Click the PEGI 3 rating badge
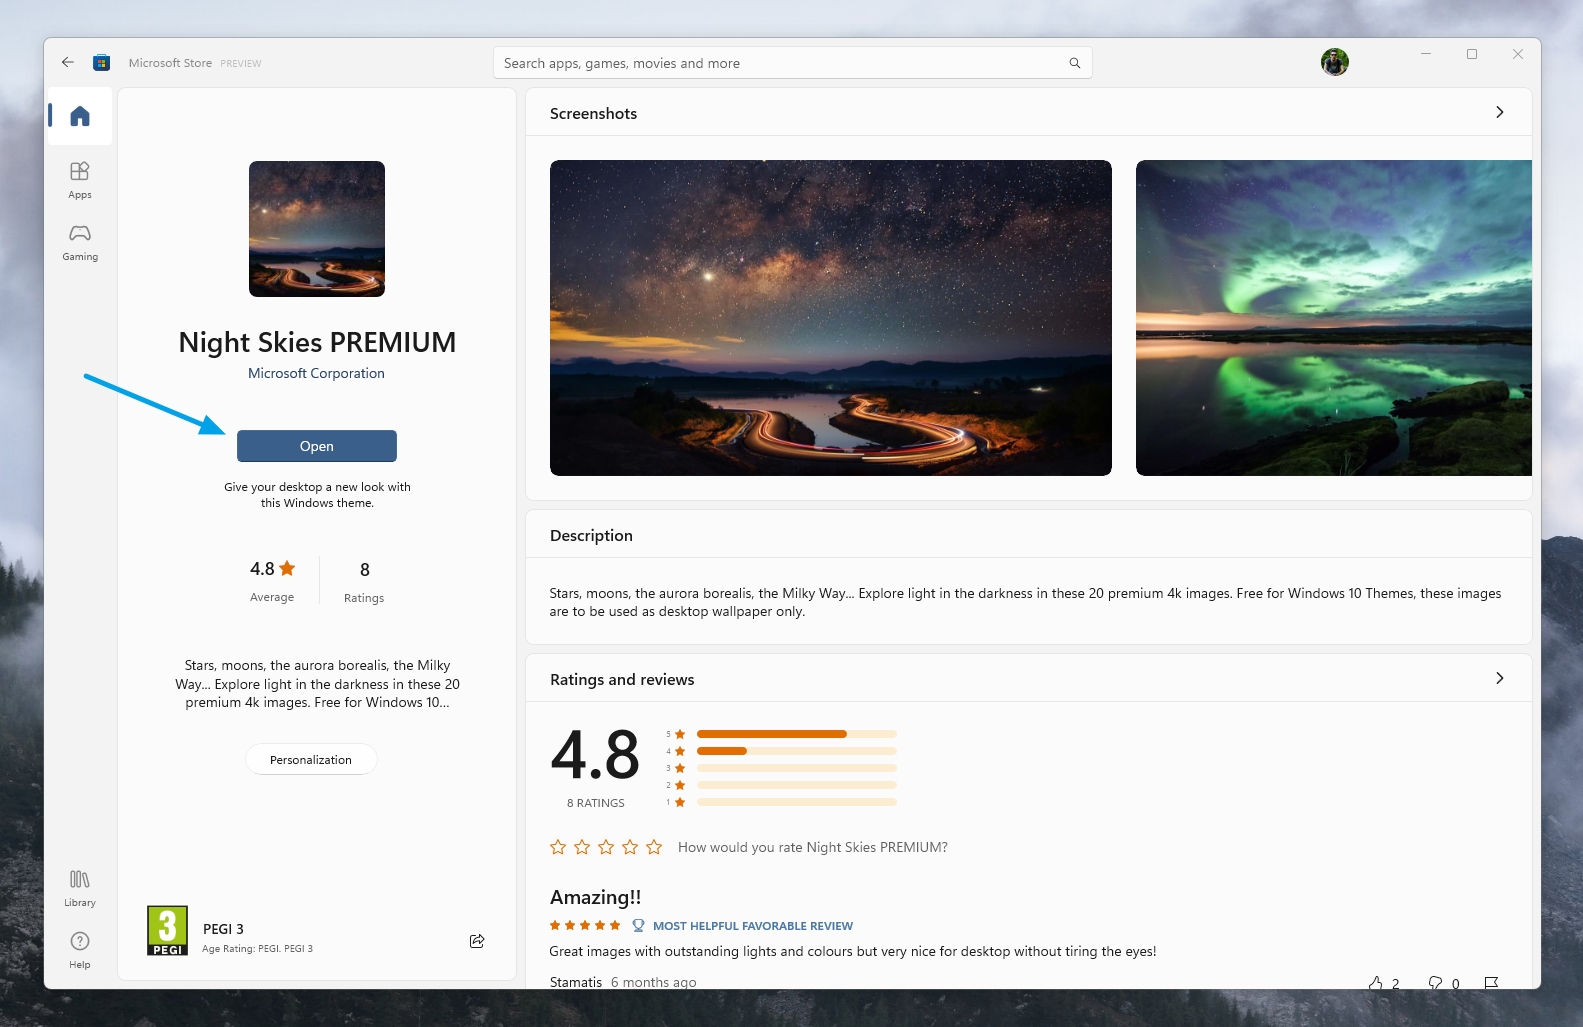The height and width of the screenshot is (1027, 1583). click(x=167, y=931)
